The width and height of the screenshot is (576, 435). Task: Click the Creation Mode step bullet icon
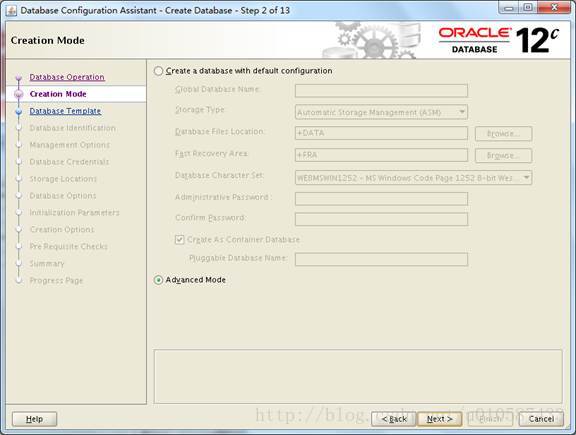point(19,94)
